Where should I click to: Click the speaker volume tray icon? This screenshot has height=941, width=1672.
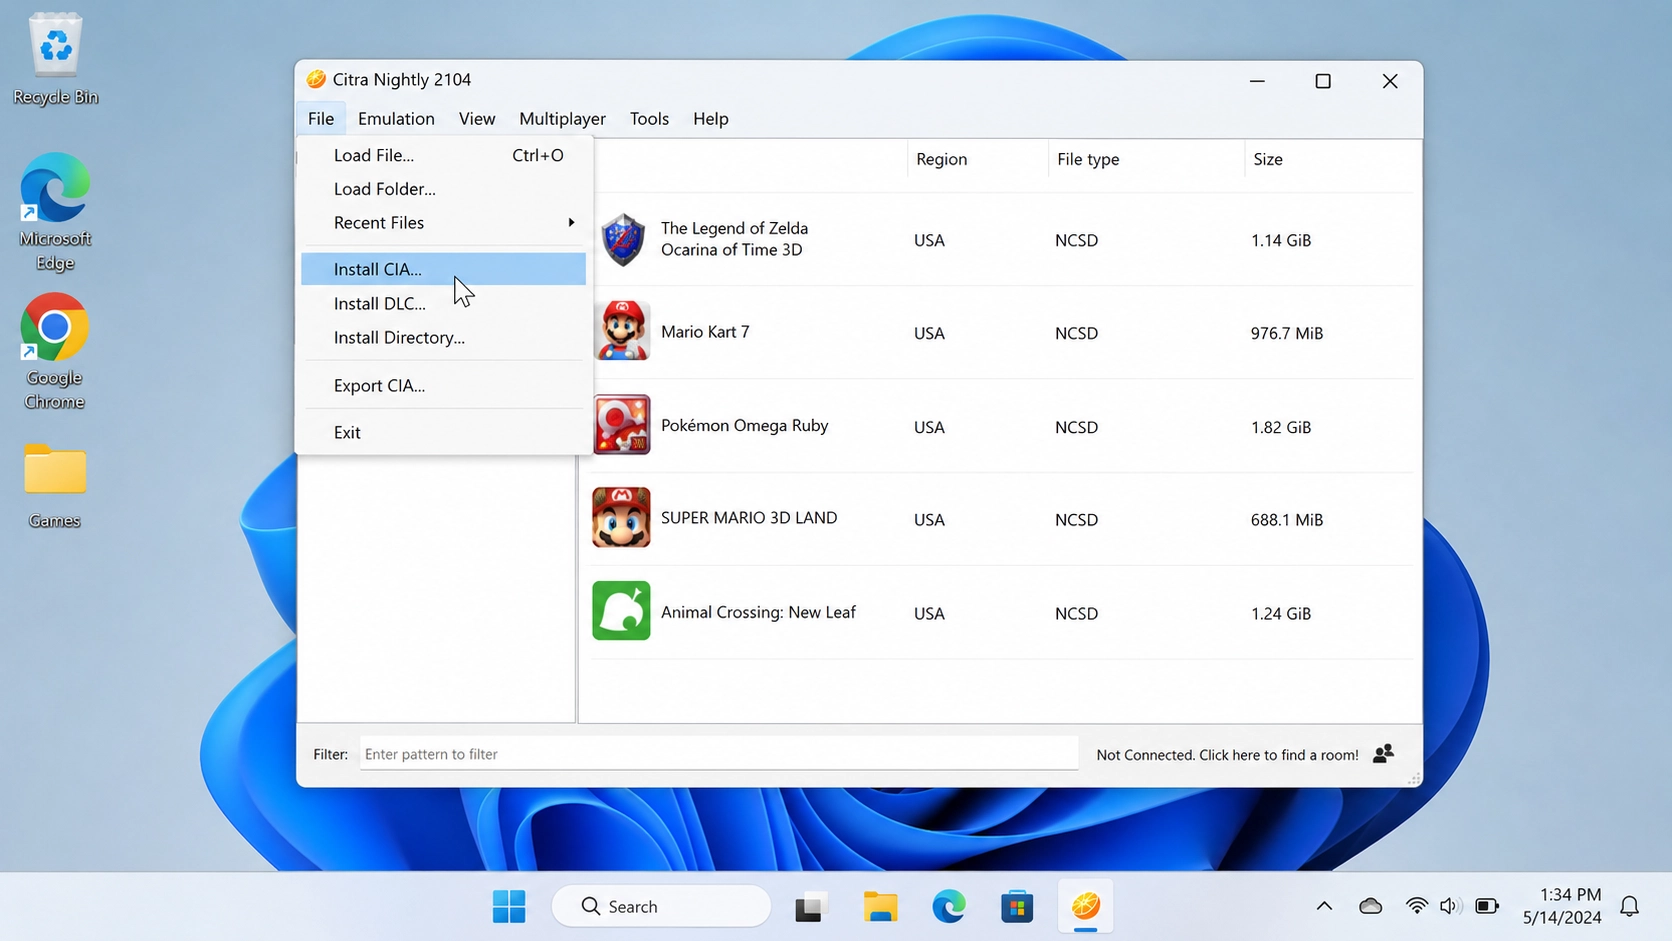(1449, 907)
